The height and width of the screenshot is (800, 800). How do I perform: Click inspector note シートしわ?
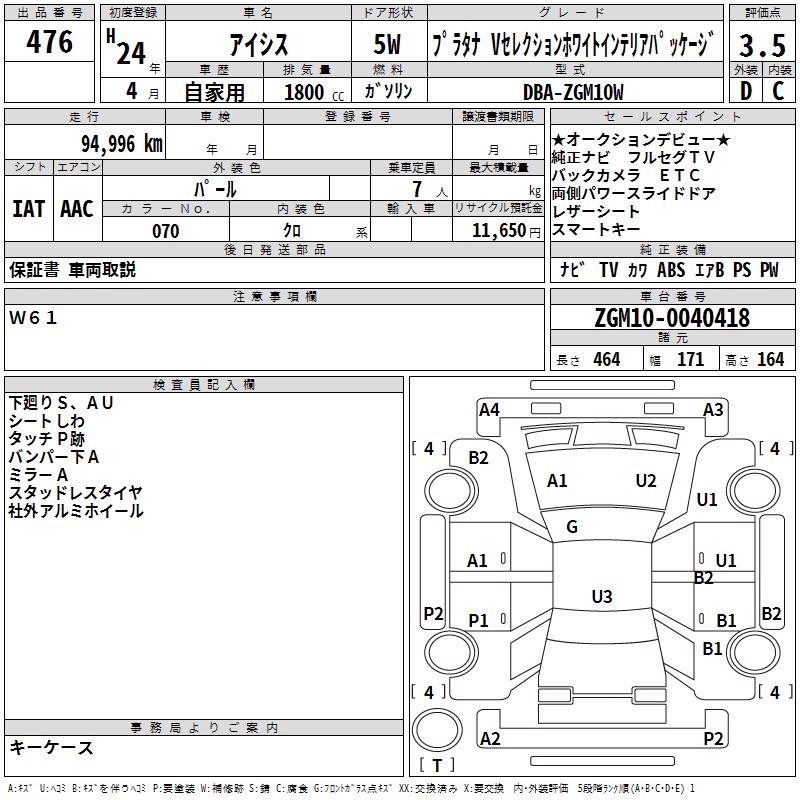pyautogui.click(x=46, y=421)
